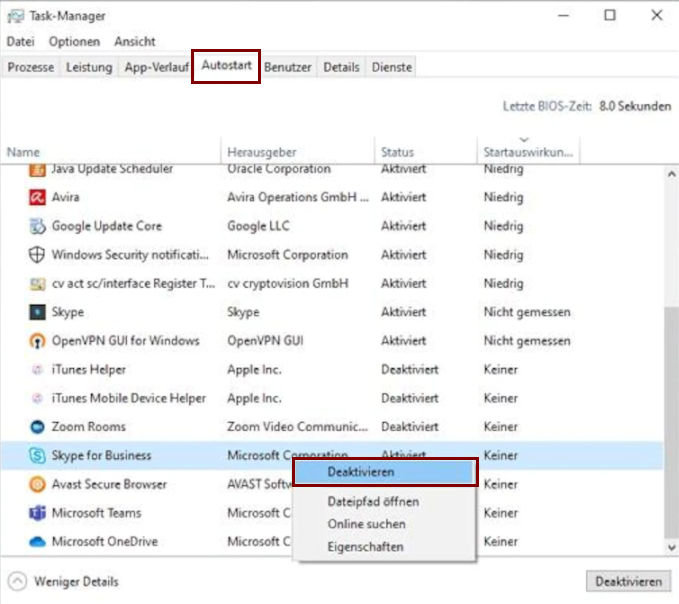Image resolution: width=679 pixels, height=604 pixels.
Task: Click the Java Update Scheduler icon
Action: click(x=37, y=169)
